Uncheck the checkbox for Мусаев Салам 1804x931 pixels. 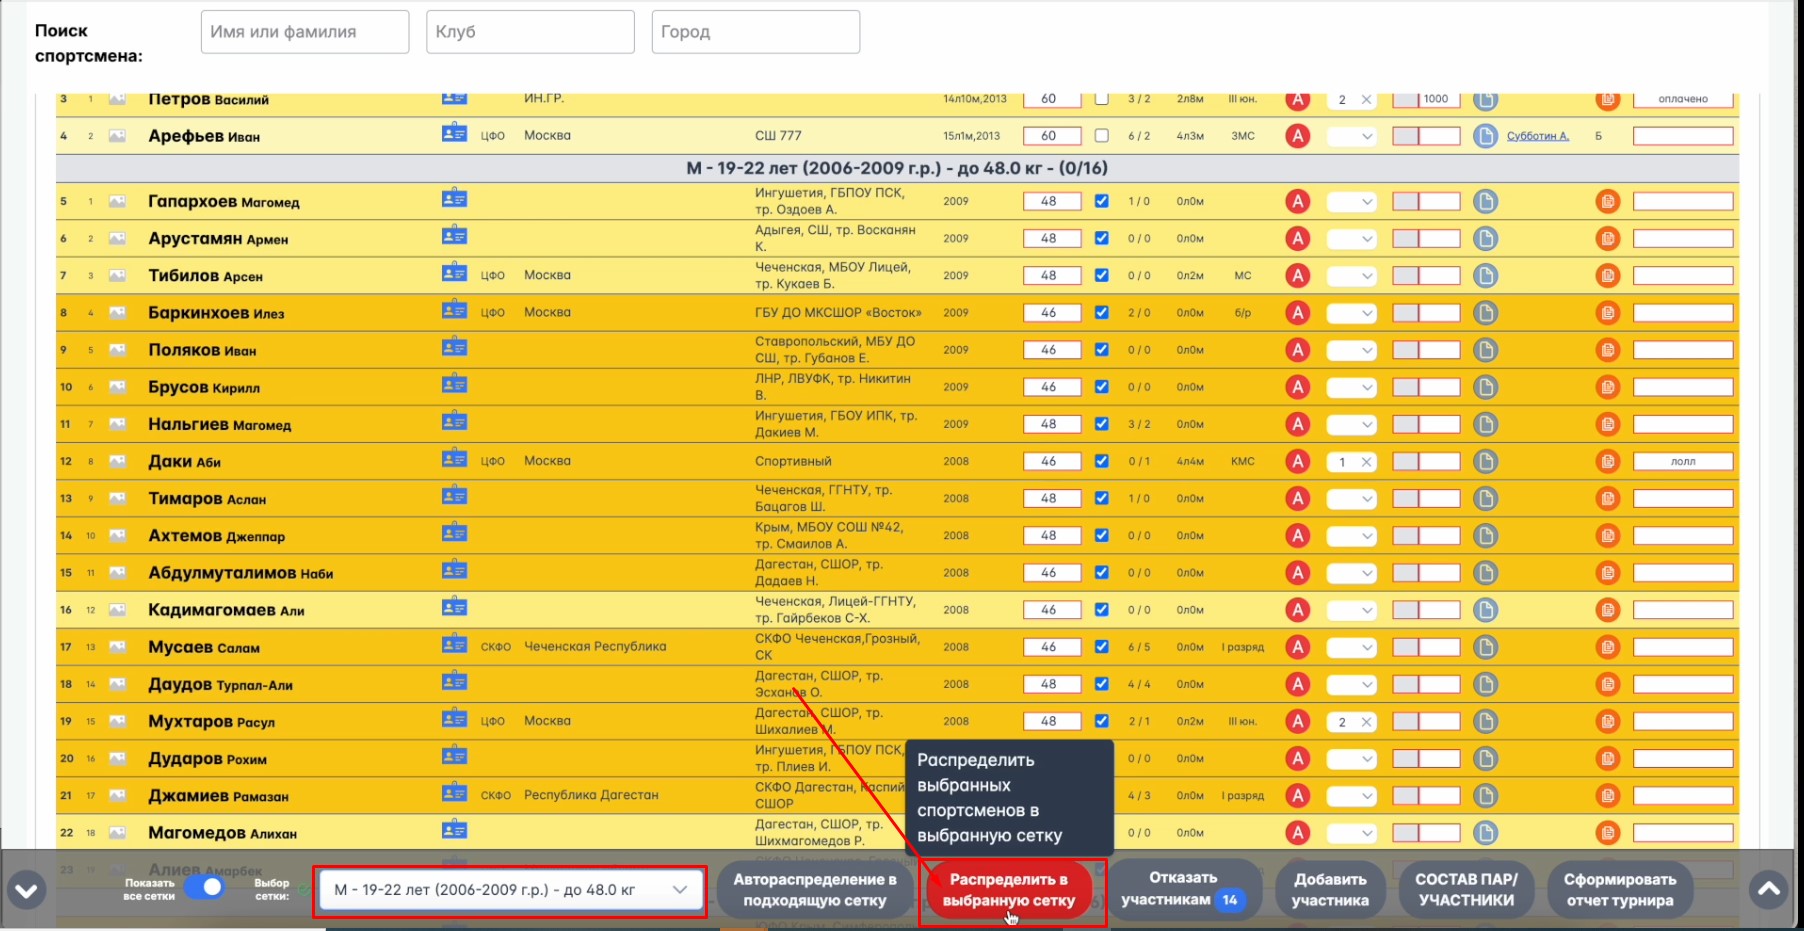pos(1101,647)
